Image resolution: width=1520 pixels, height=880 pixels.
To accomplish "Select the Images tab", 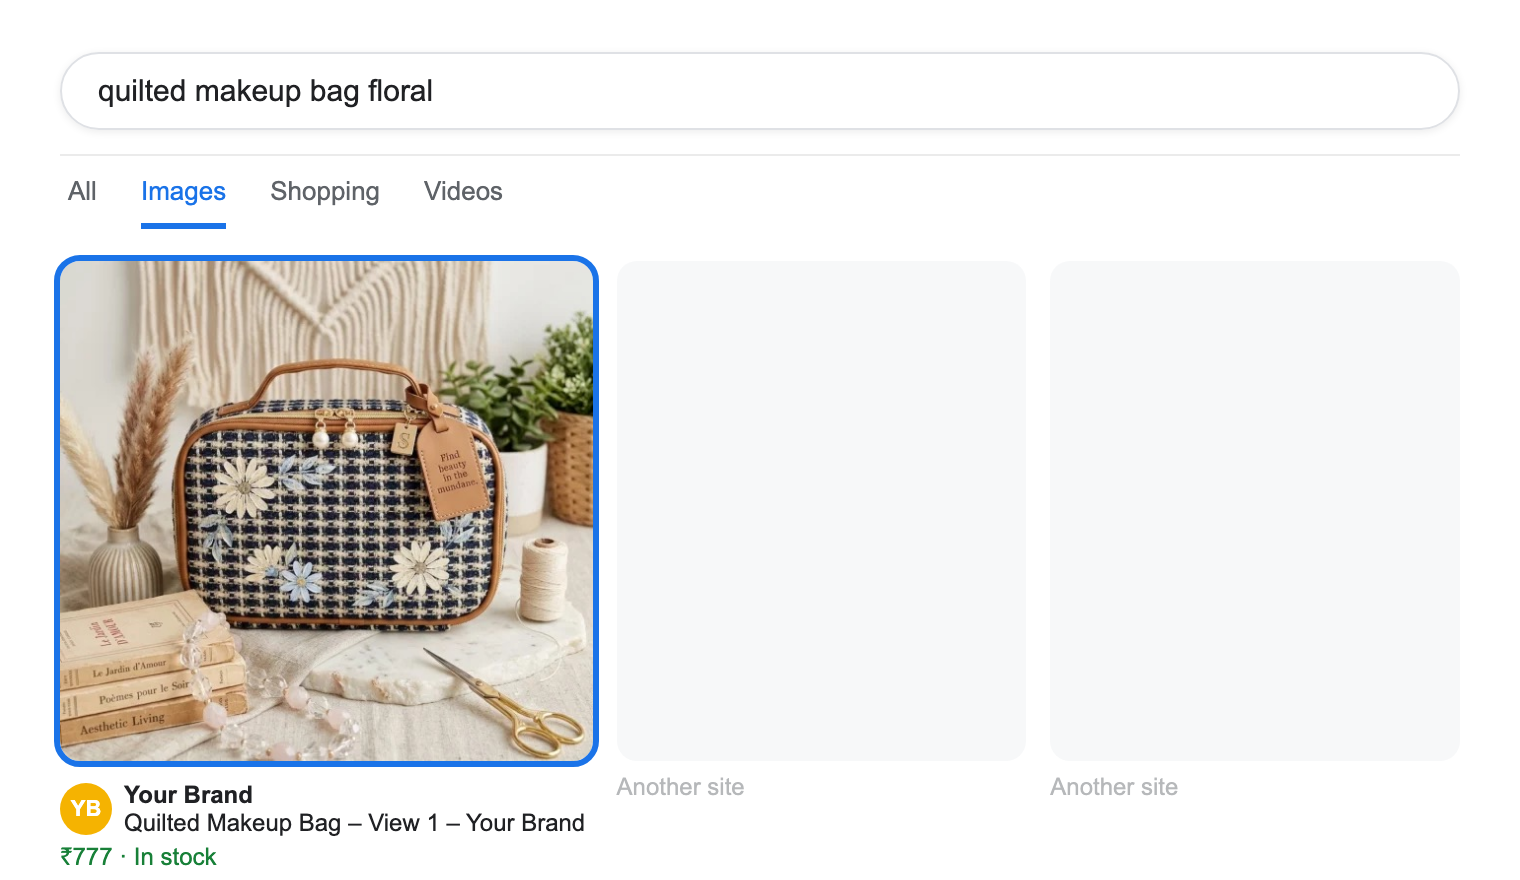I will [x=183, y=191].
